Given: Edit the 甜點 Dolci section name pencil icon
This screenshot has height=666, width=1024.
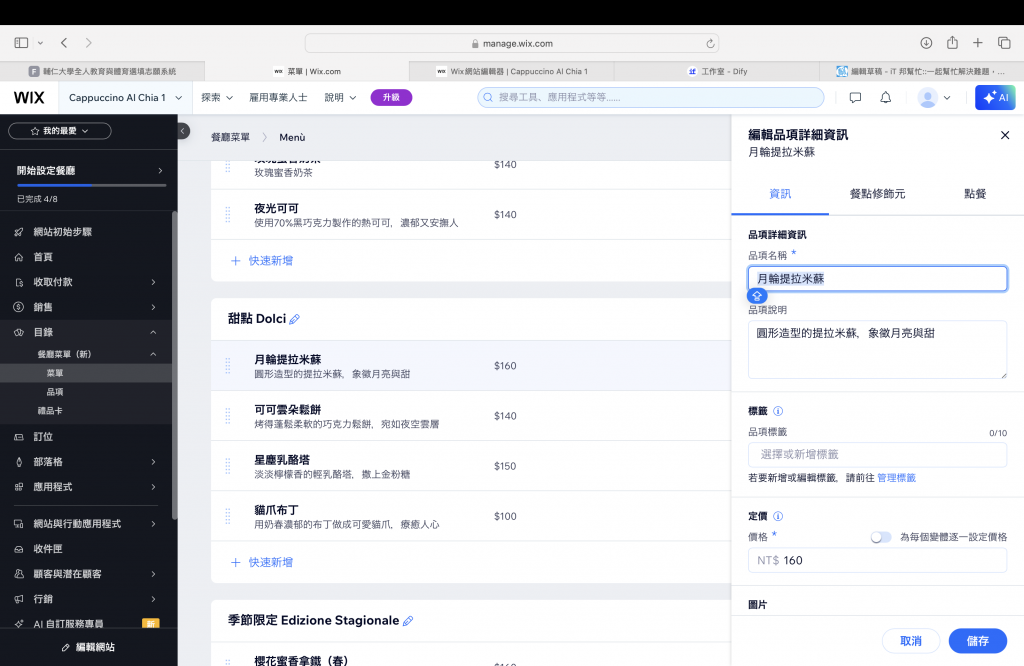Looking at the screenshot, I should point(295,319).
